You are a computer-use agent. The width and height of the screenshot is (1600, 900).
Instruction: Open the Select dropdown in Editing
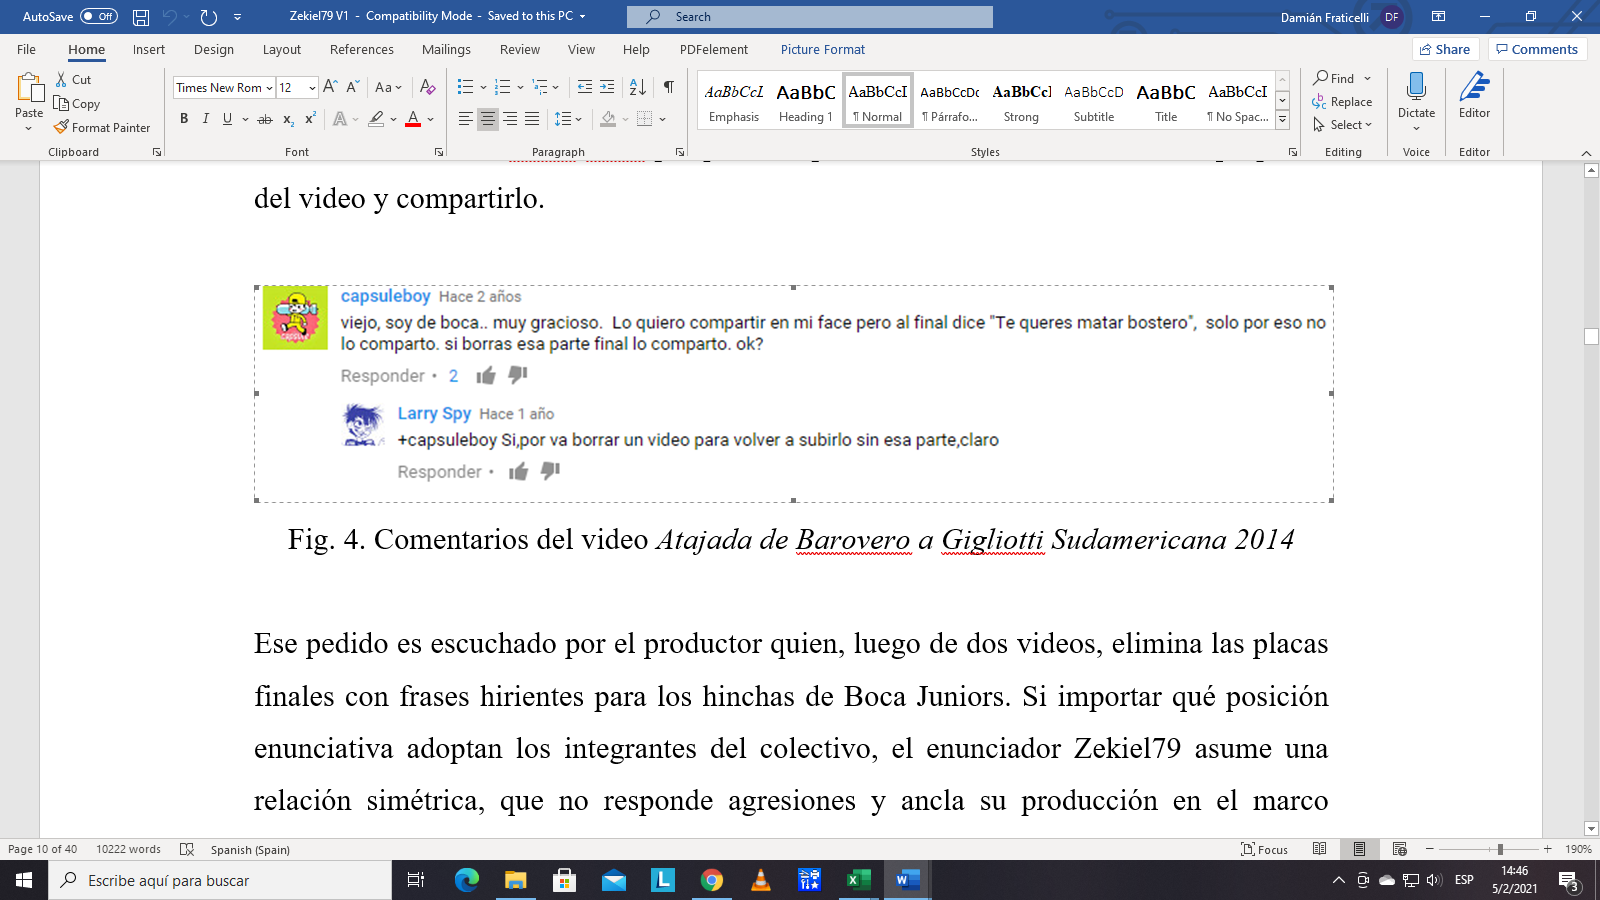point(1343,125)
